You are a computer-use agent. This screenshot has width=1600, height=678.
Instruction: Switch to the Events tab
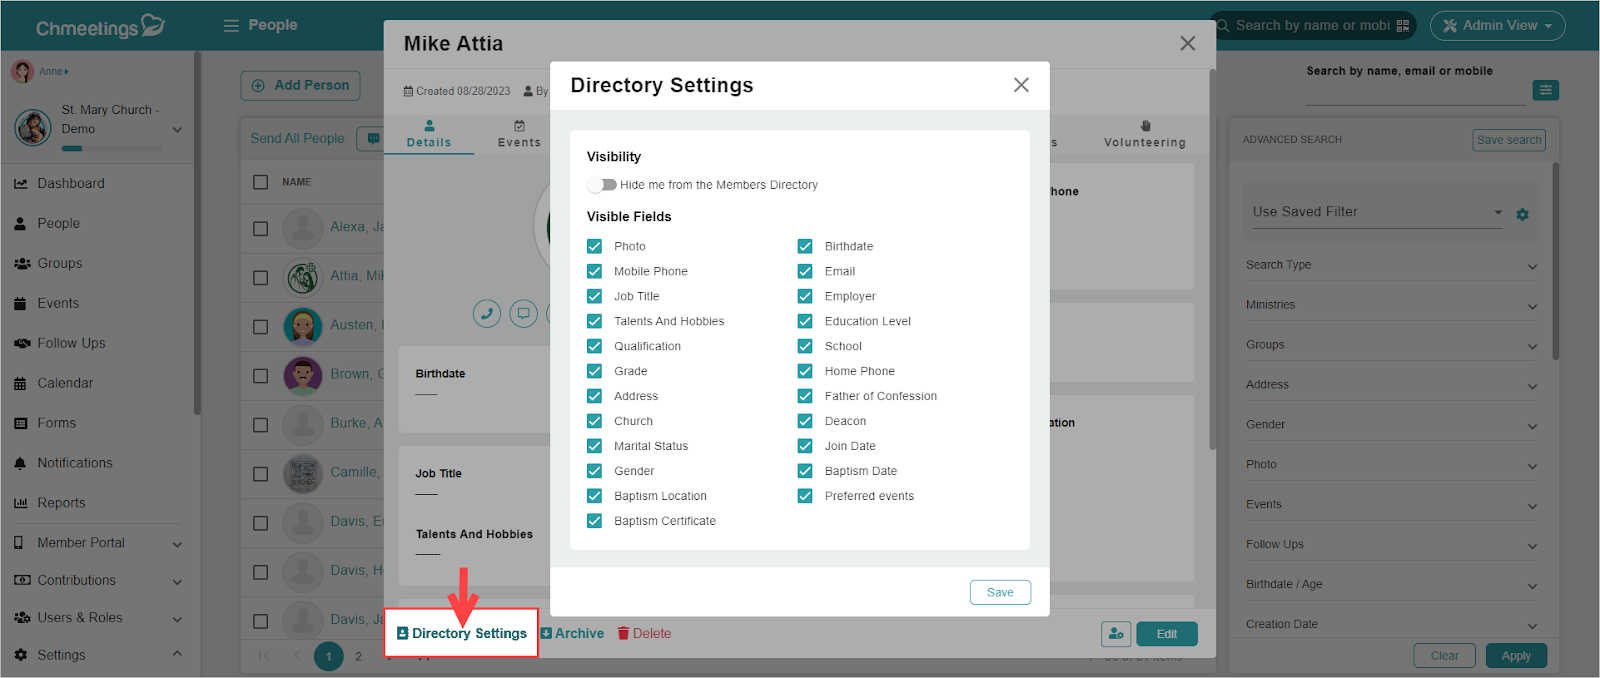[x=519, y=134]
